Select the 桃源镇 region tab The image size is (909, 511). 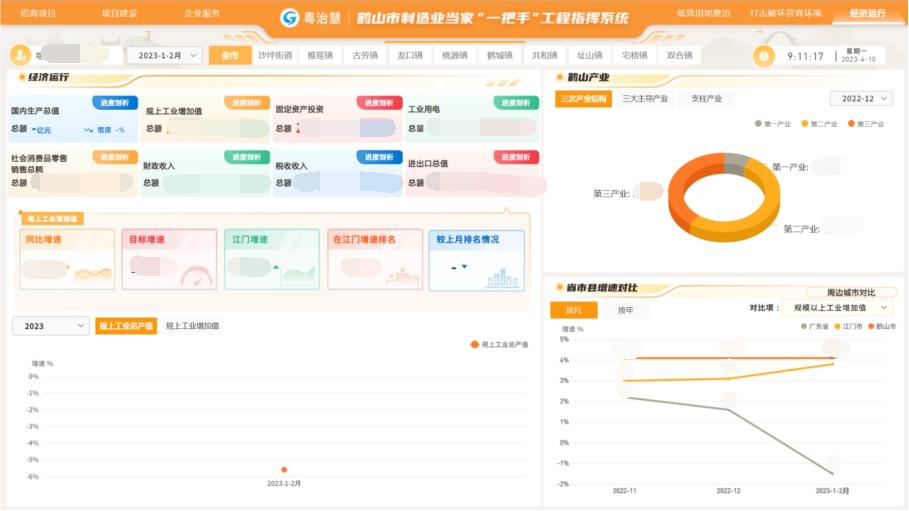click(454, 55)
